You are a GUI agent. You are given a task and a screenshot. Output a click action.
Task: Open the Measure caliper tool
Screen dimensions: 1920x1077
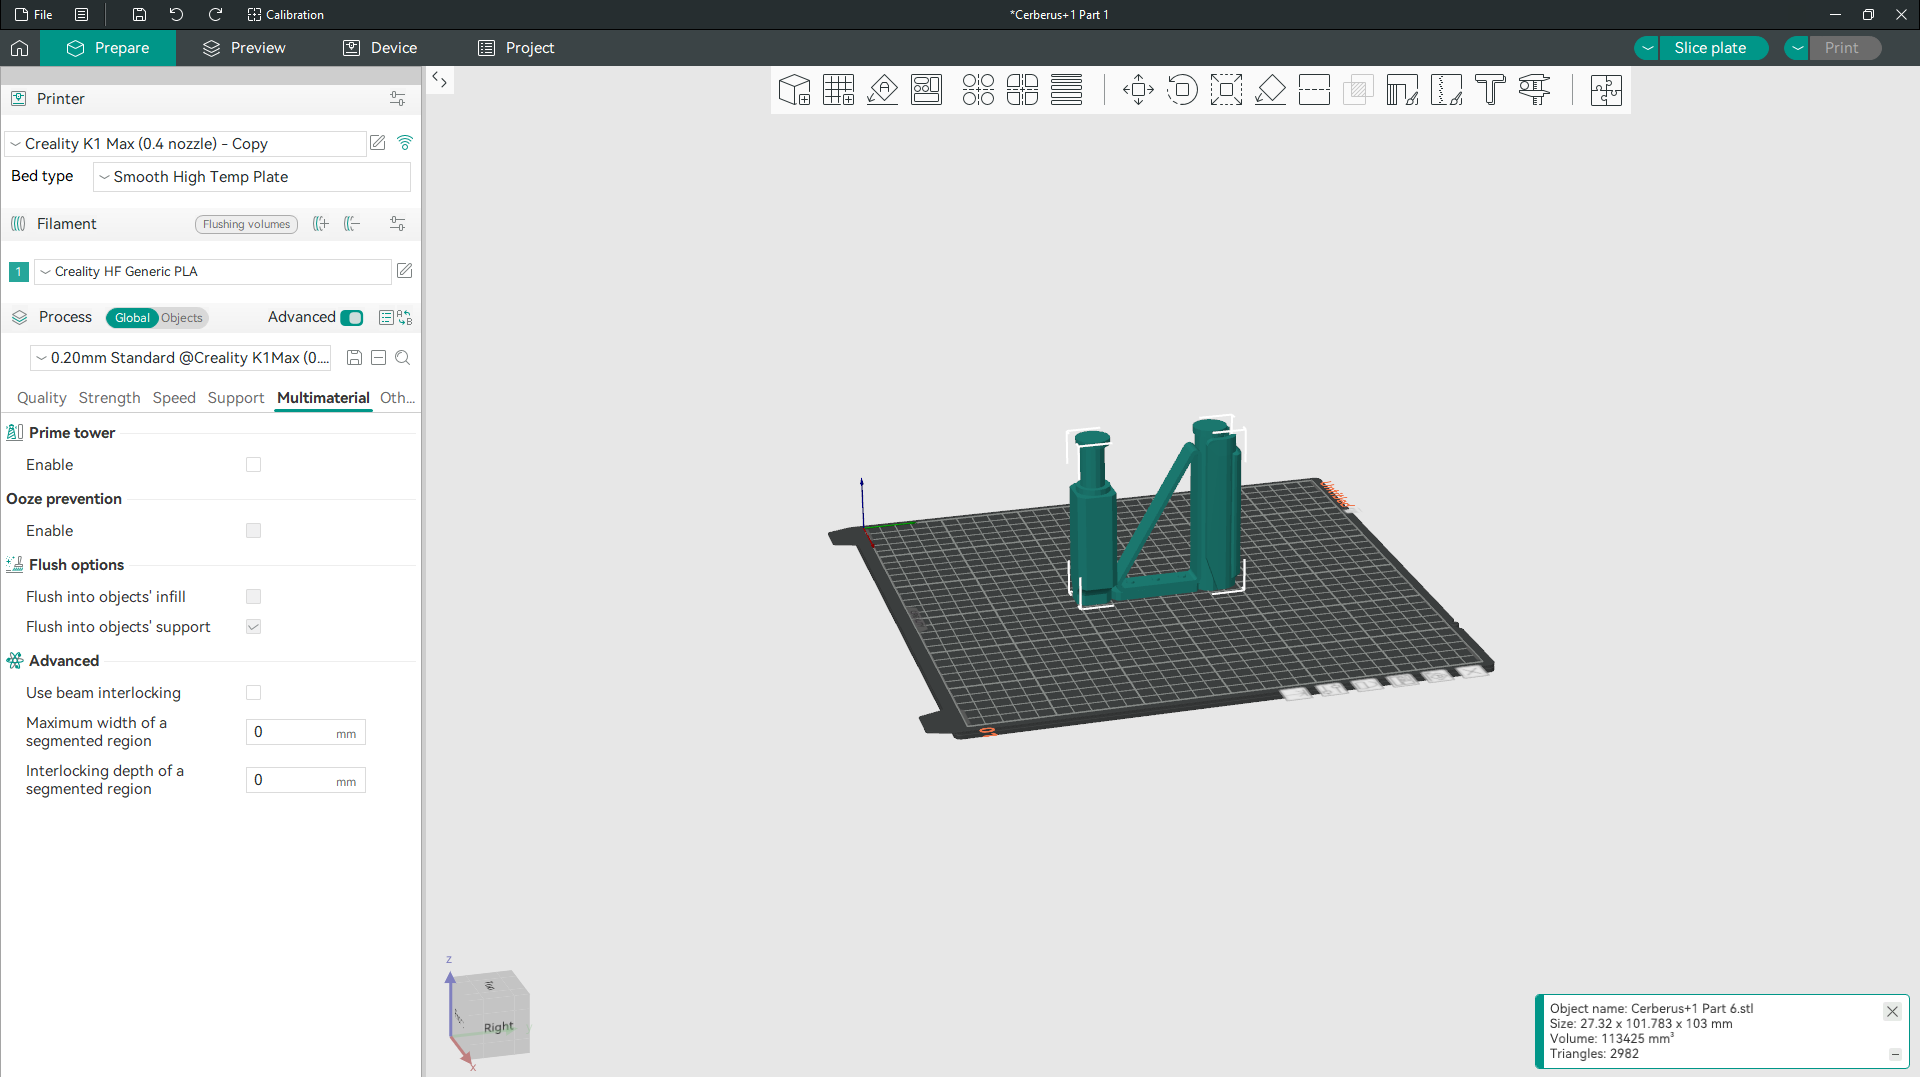pos(1534,90)
